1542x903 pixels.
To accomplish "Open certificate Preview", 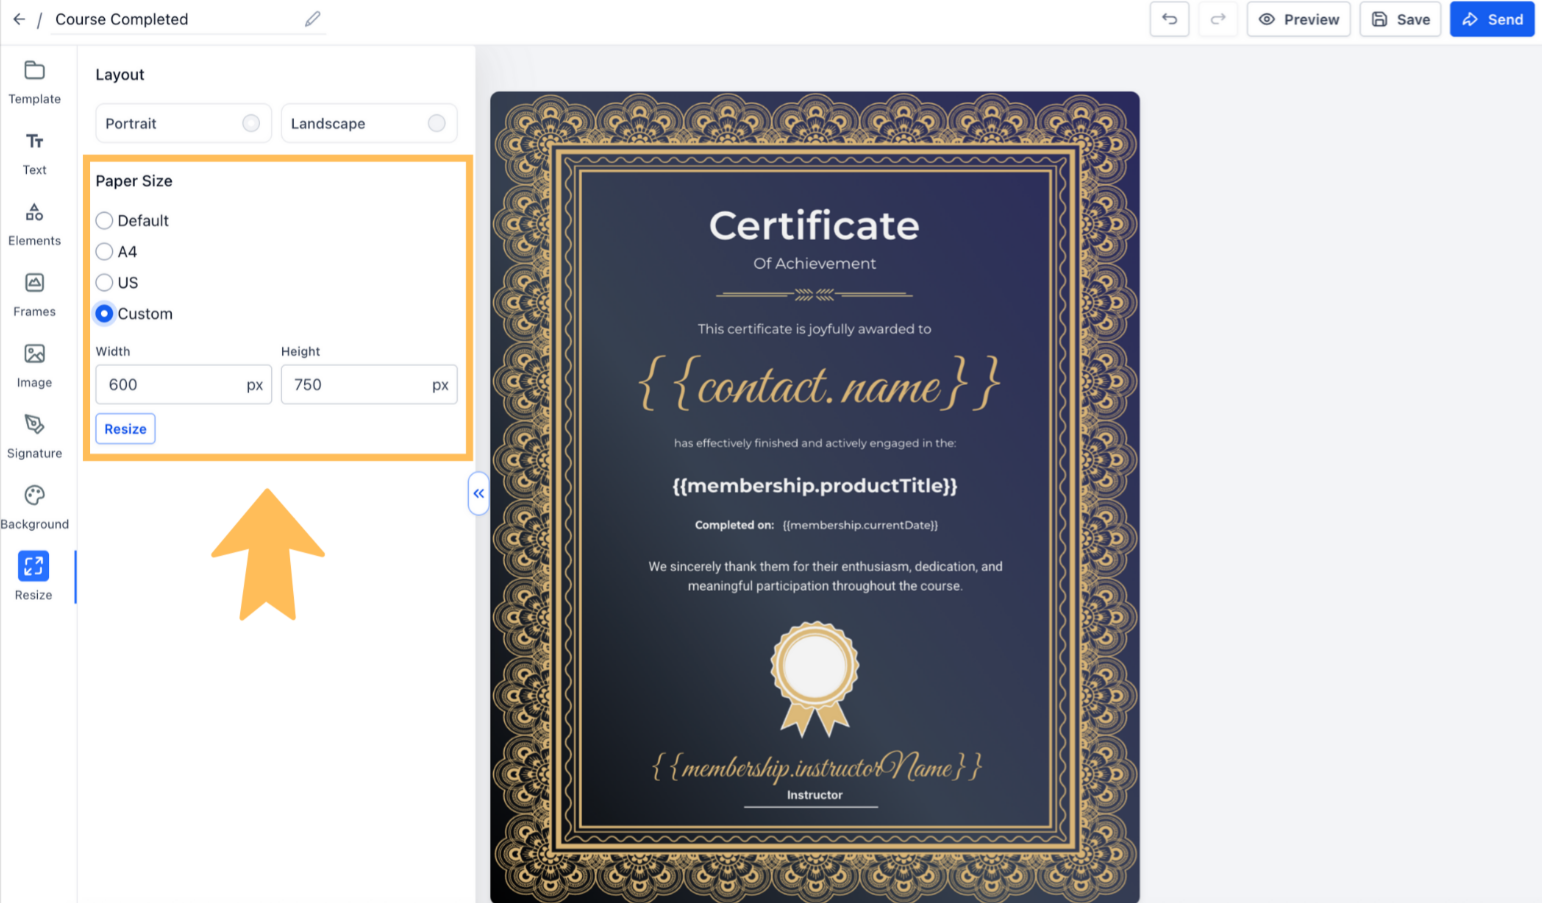I will click(x=1299, y=19).
